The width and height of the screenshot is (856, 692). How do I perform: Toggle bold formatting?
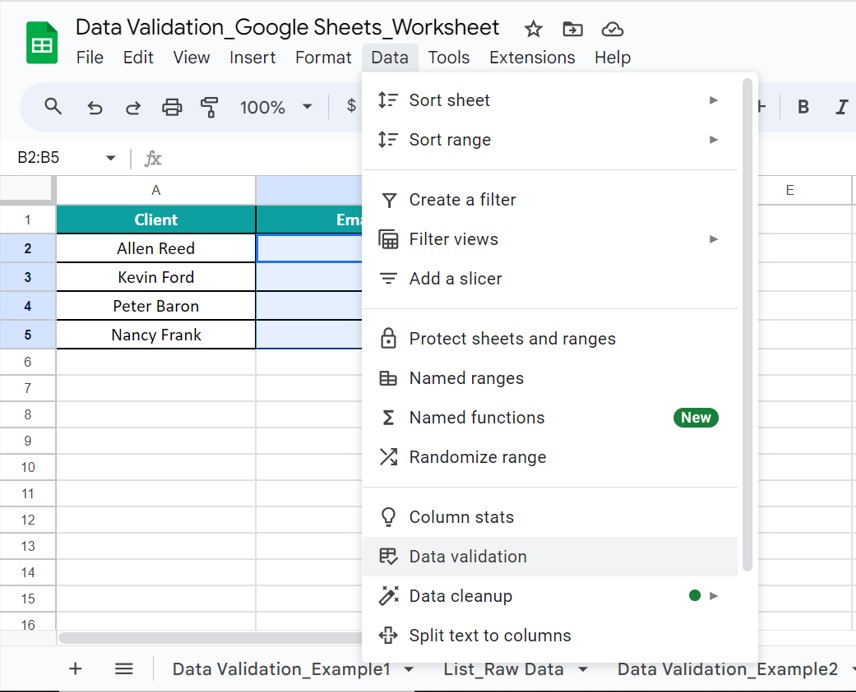(803, 107)
